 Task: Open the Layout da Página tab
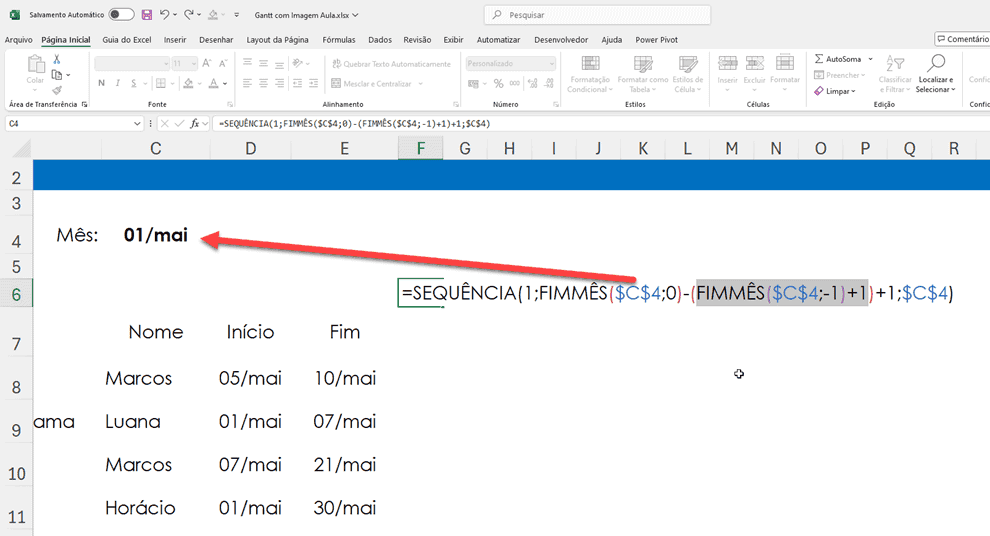[277, 40]
